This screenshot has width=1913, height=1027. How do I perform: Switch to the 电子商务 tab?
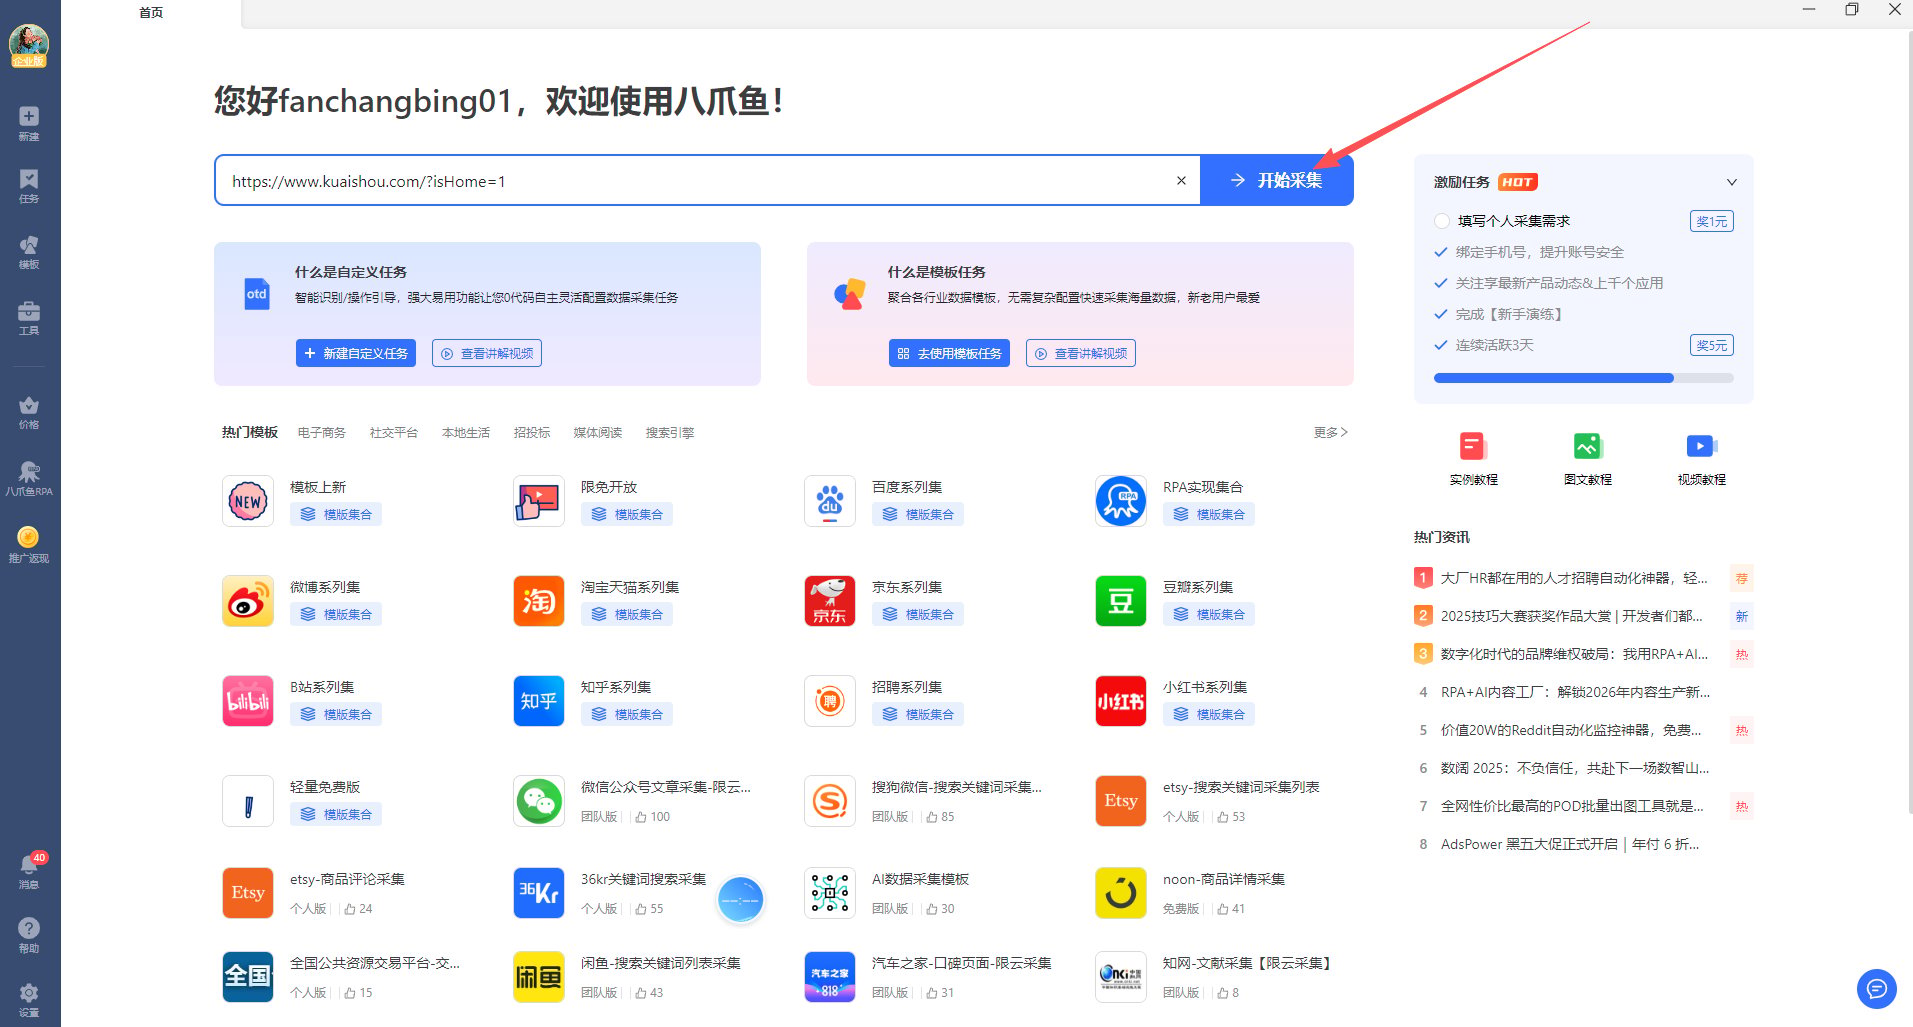[322, 432]
